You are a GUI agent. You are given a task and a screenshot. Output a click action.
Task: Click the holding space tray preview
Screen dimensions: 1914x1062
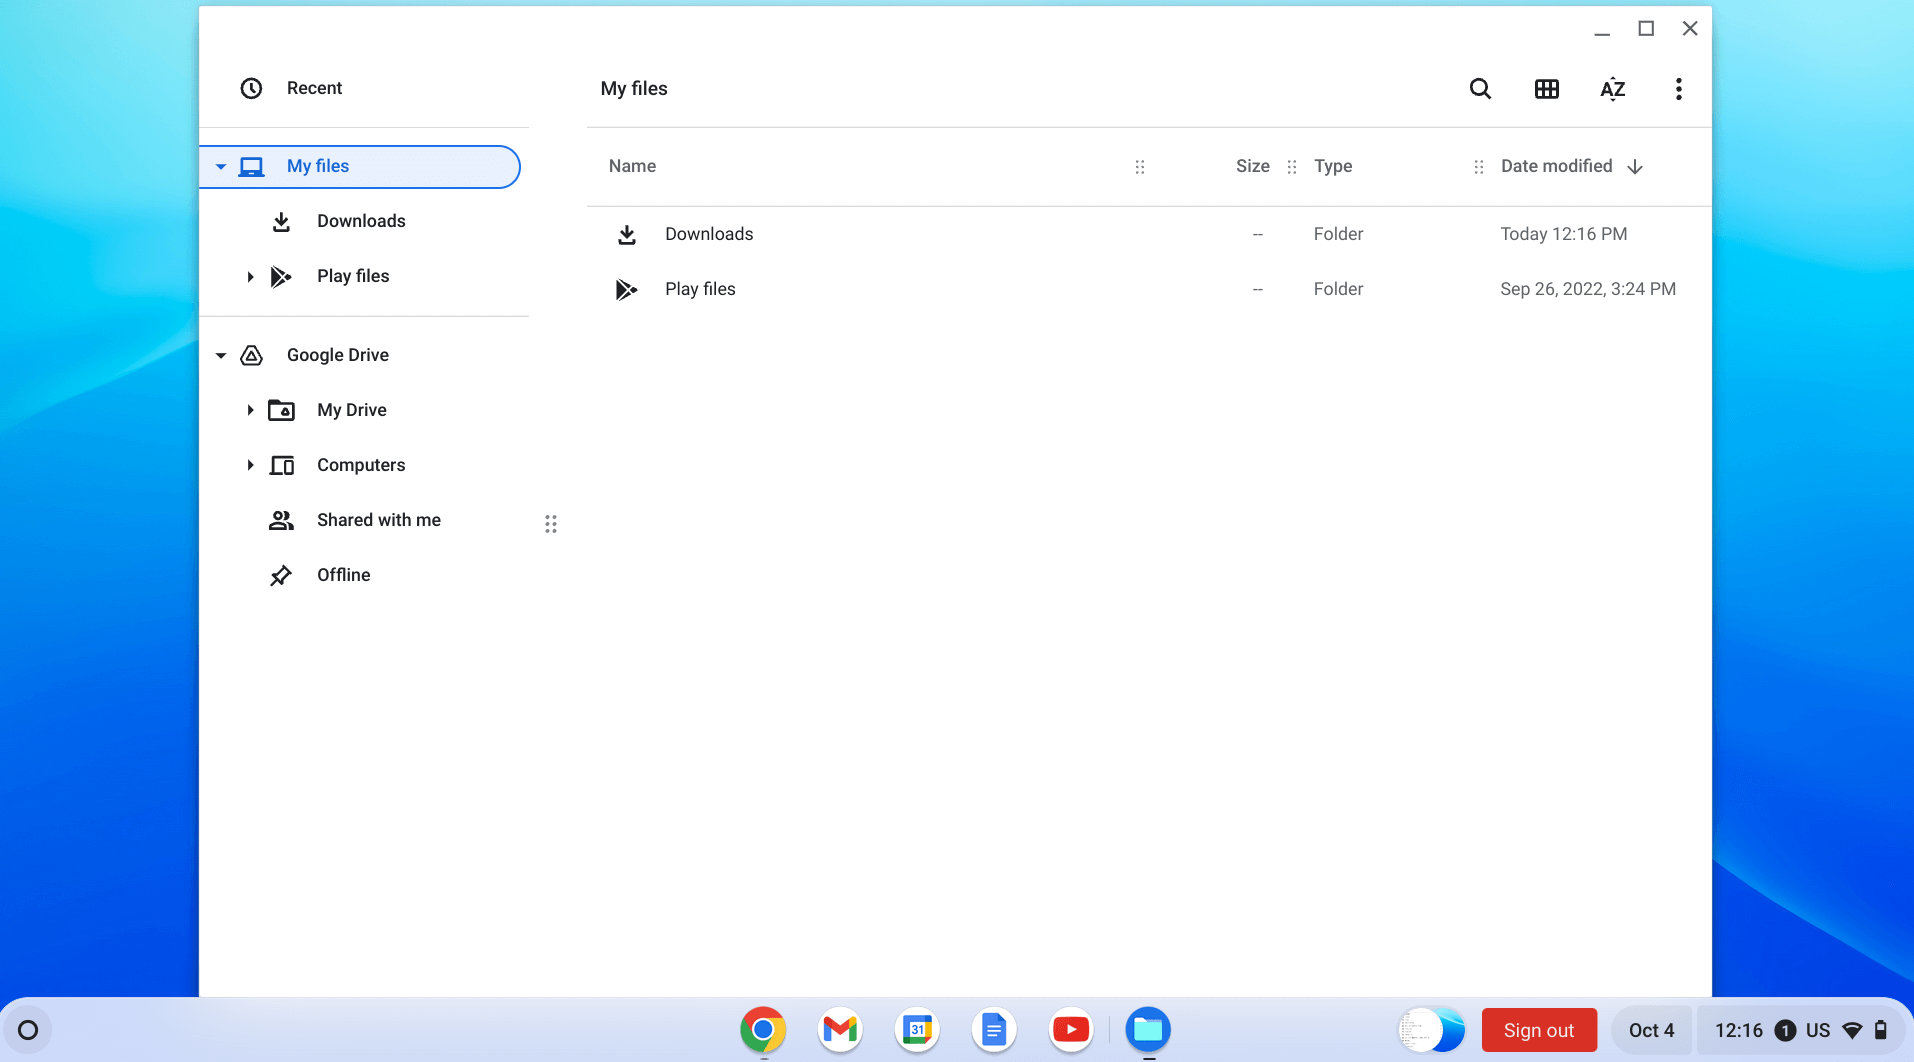(1431, 1030)
